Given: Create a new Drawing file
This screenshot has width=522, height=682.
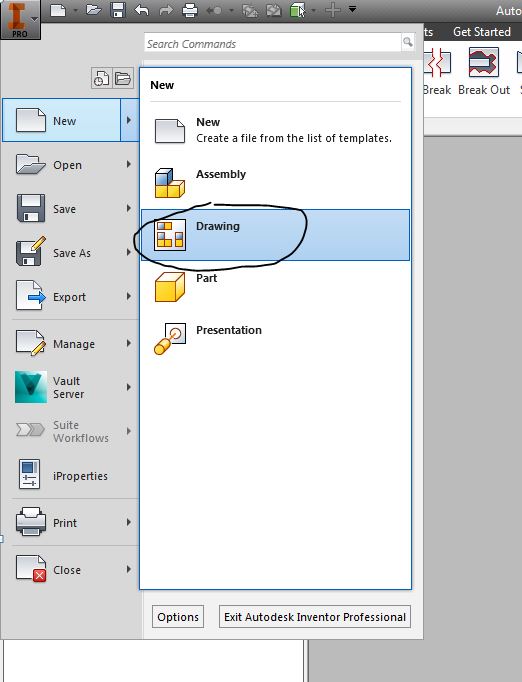Looking at the screenshot, I should tap(275, 235).
